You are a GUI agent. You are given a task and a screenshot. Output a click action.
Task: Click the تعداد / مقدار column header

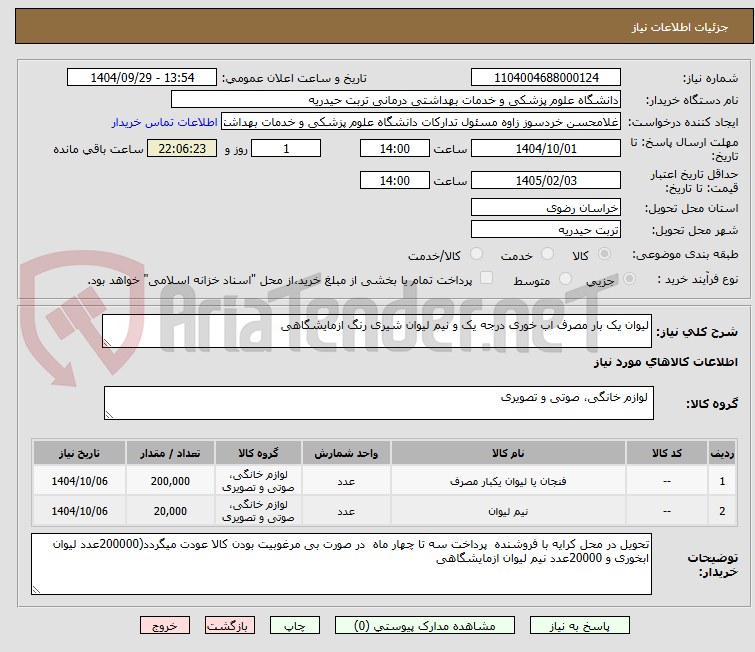click(170, 453)
